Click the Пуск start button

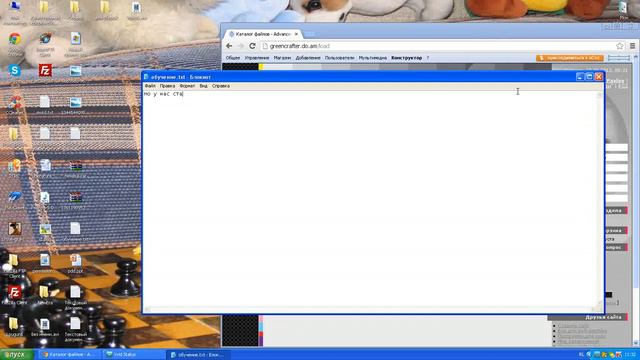tap(17, 355)
